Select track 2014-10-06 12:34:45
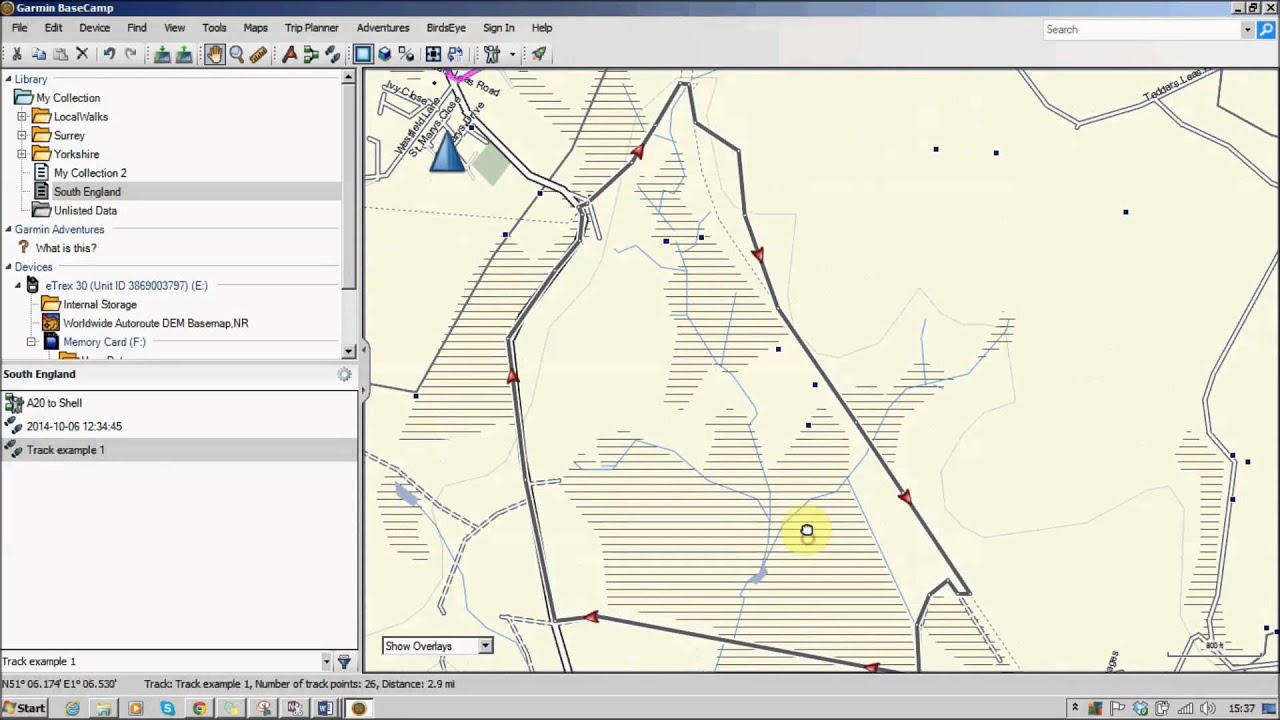The height and width of the screenshot is (720, 1280). (x=74, y=426)
